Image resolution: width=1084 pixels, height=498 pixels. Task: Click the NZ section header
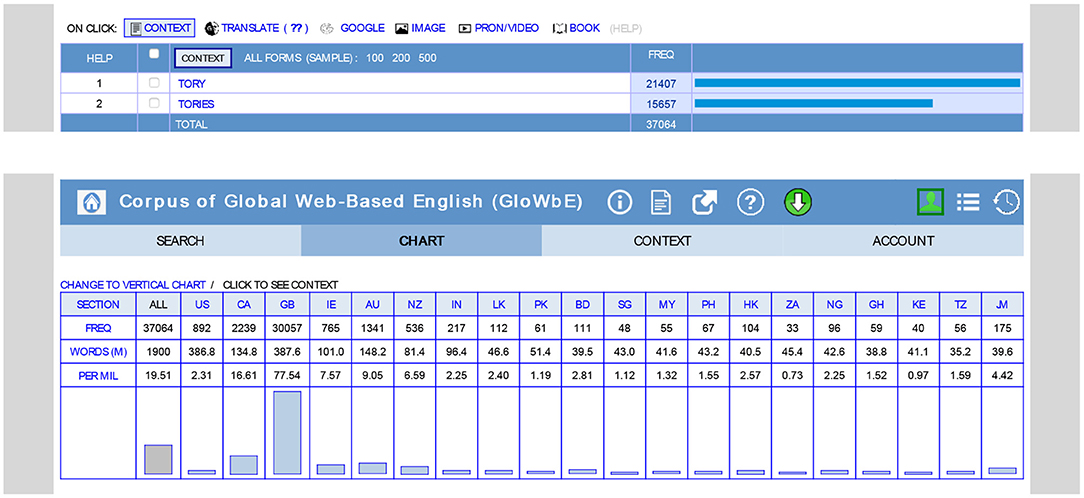coord(415,304)
